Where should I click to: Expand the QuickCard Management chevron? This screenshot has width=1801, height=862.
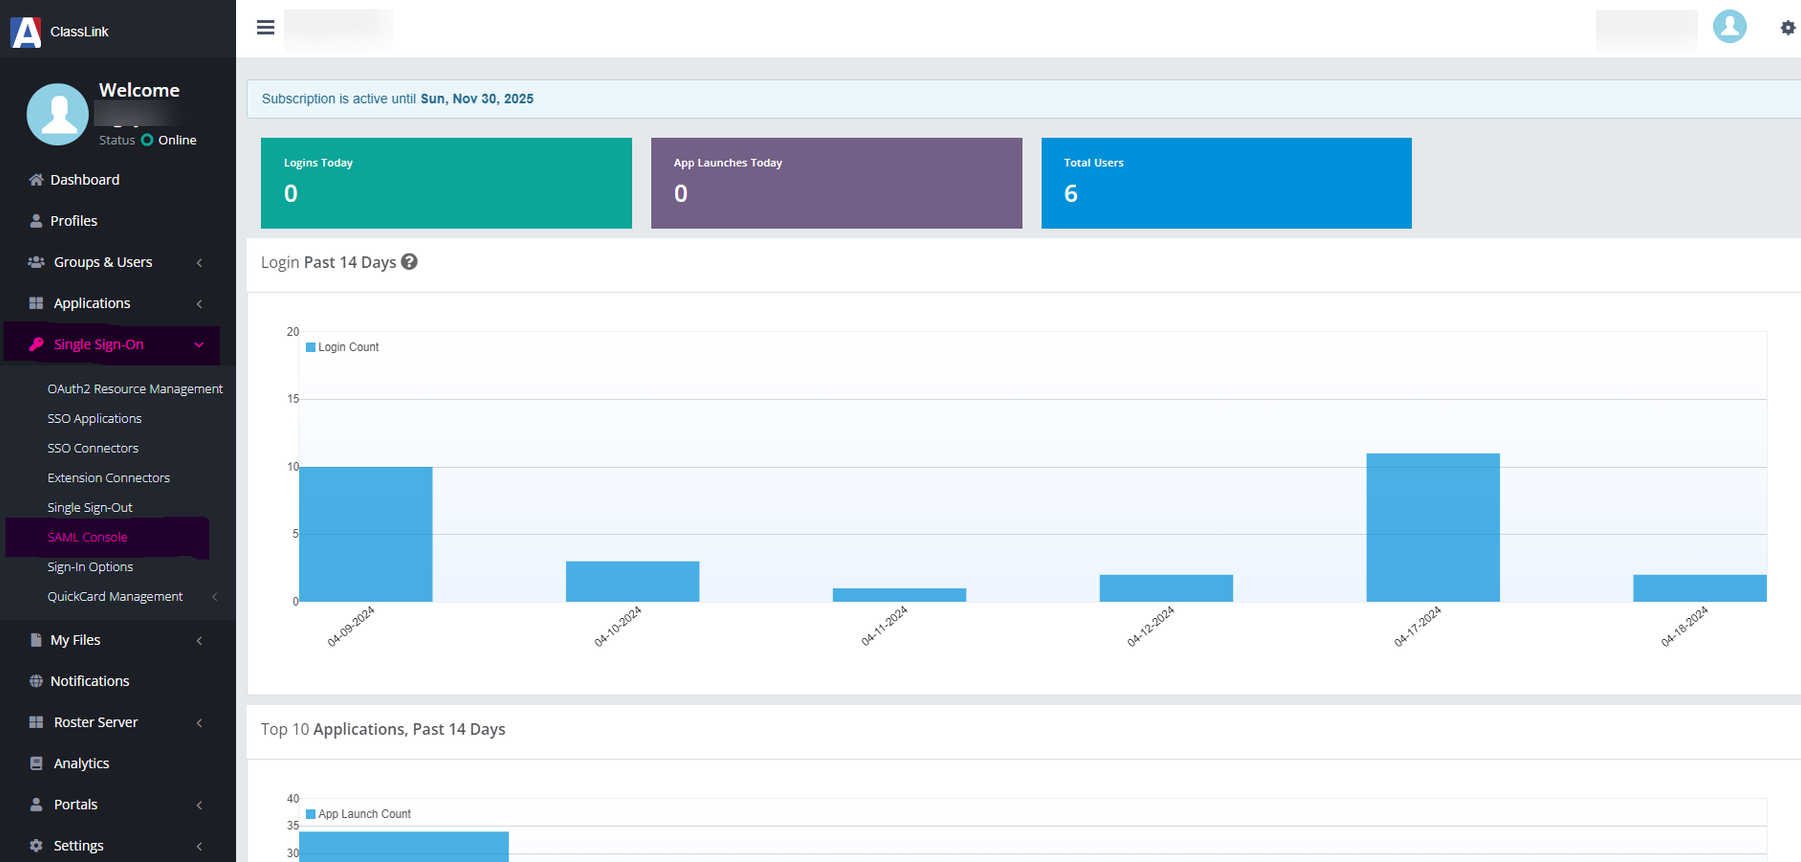click(x=214, y=597)
